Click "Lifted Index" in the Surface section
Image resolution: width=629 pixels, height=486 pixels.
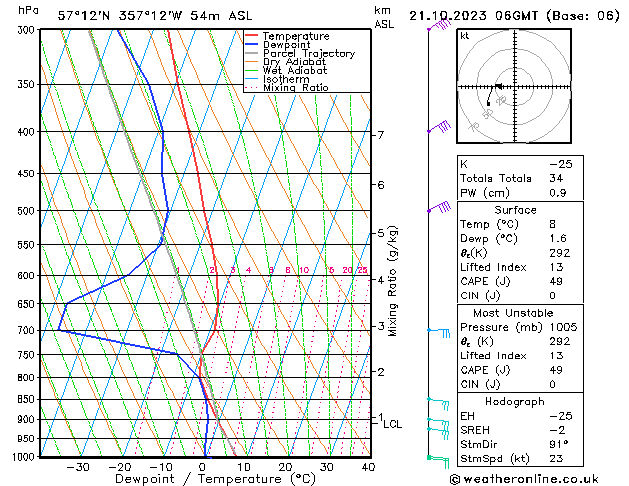click(493, 267)
